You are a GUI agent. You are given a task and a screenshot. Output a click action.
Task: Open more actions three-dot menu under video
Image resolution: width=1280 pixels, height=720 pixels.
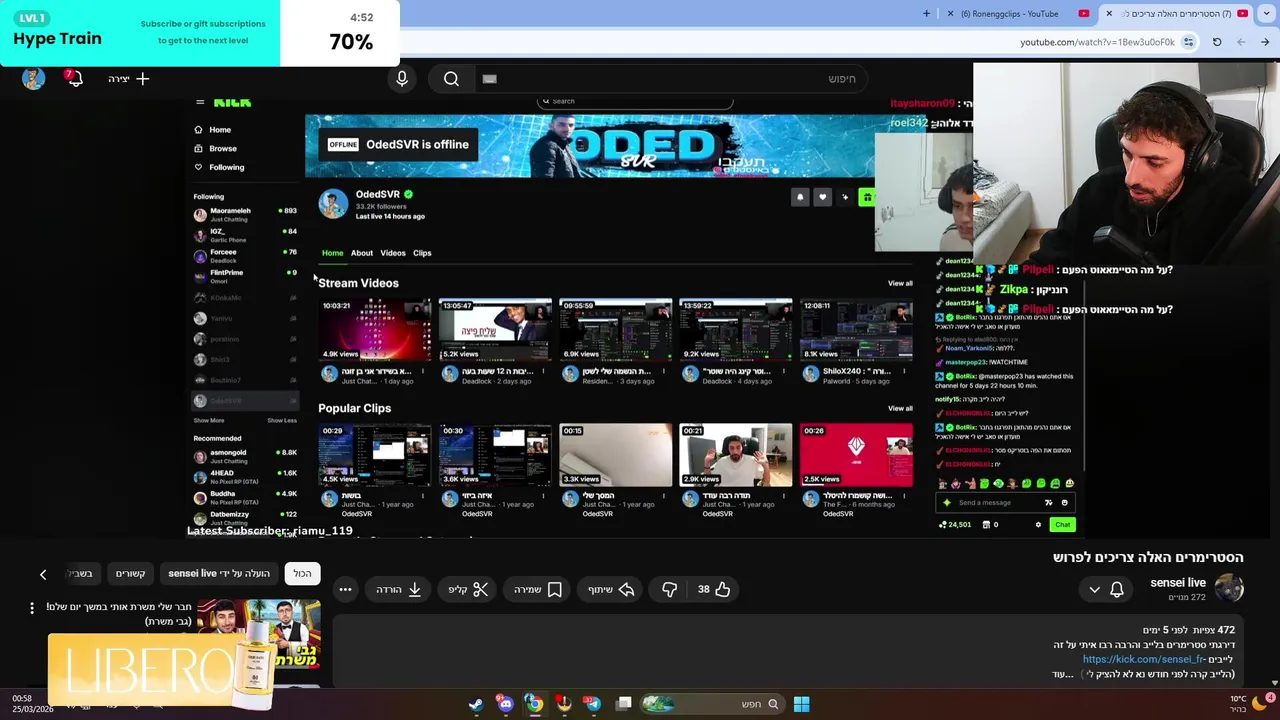coord(345,589)
